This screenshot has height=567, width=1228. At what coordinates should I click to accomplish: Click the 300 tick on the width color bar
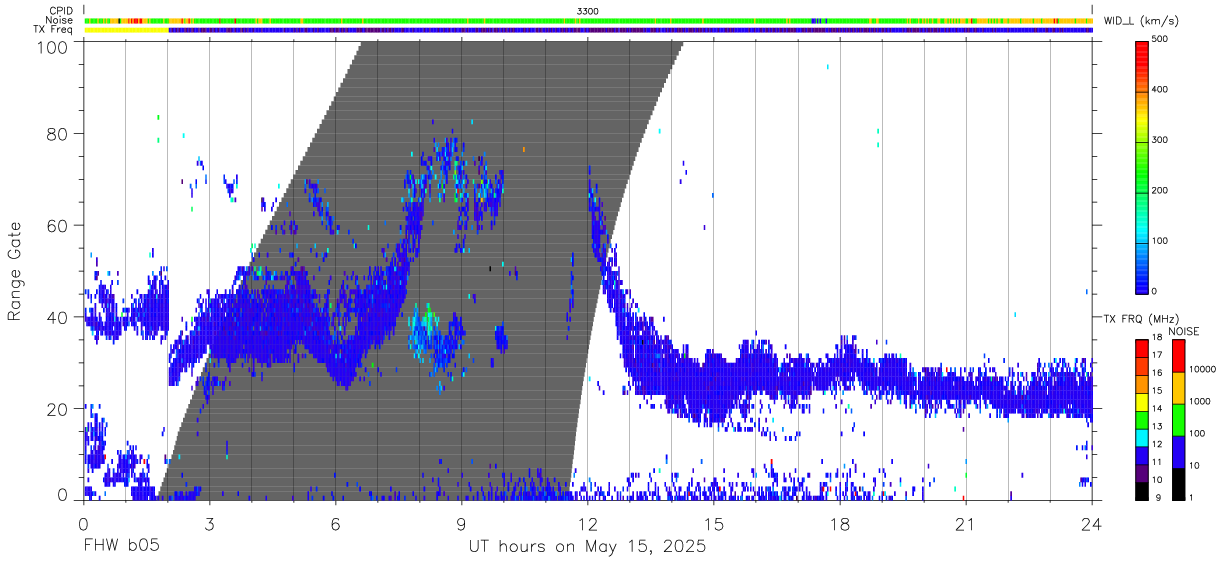pos(1160,141)
